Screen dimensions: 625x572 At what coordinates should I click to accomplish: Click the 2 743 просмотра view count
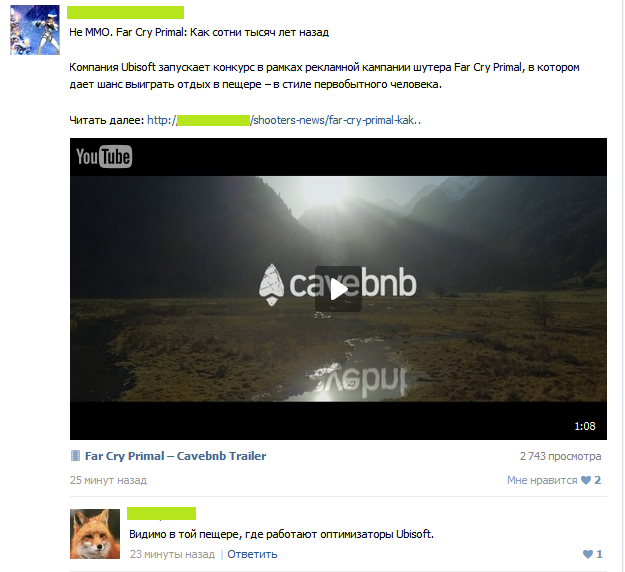click(560, 456)
